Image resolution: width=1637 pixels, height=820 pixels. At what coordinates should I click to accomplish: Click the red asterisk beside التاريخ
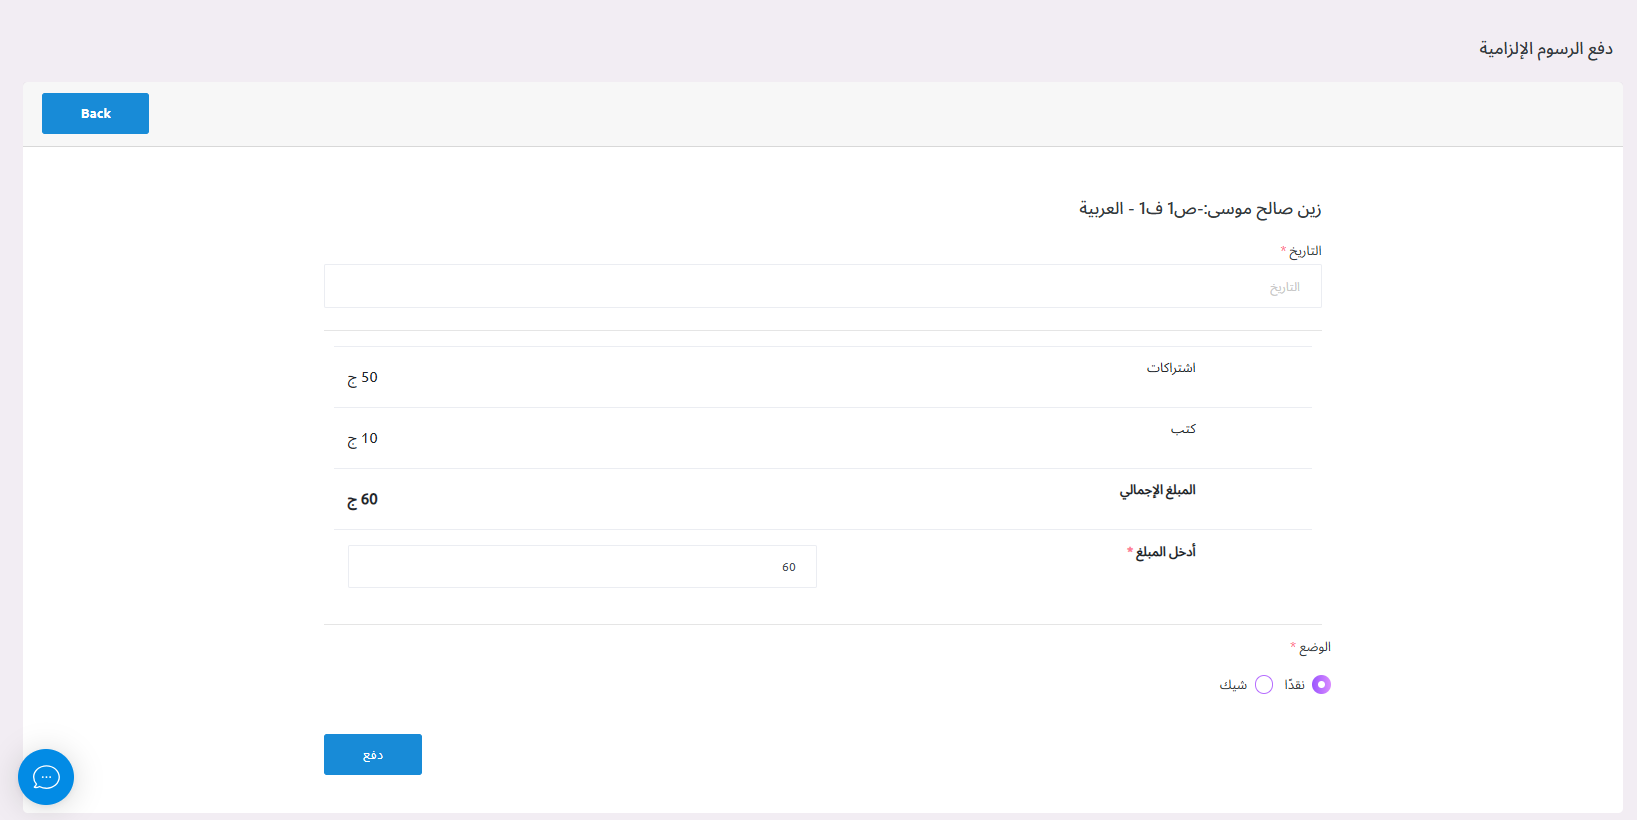pyautogui.click(x=1282, y=250)
